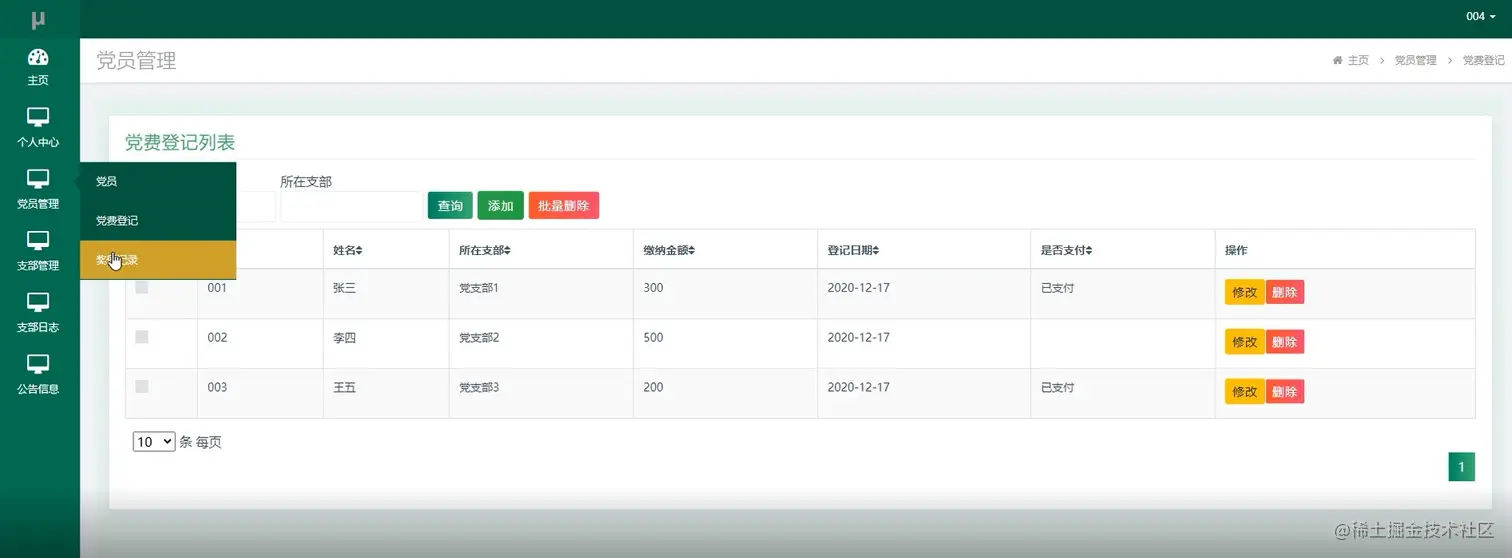Viewport: 1512px width, 558px height.
Task: Click the amount cell 500
Action: pos(653,338)
